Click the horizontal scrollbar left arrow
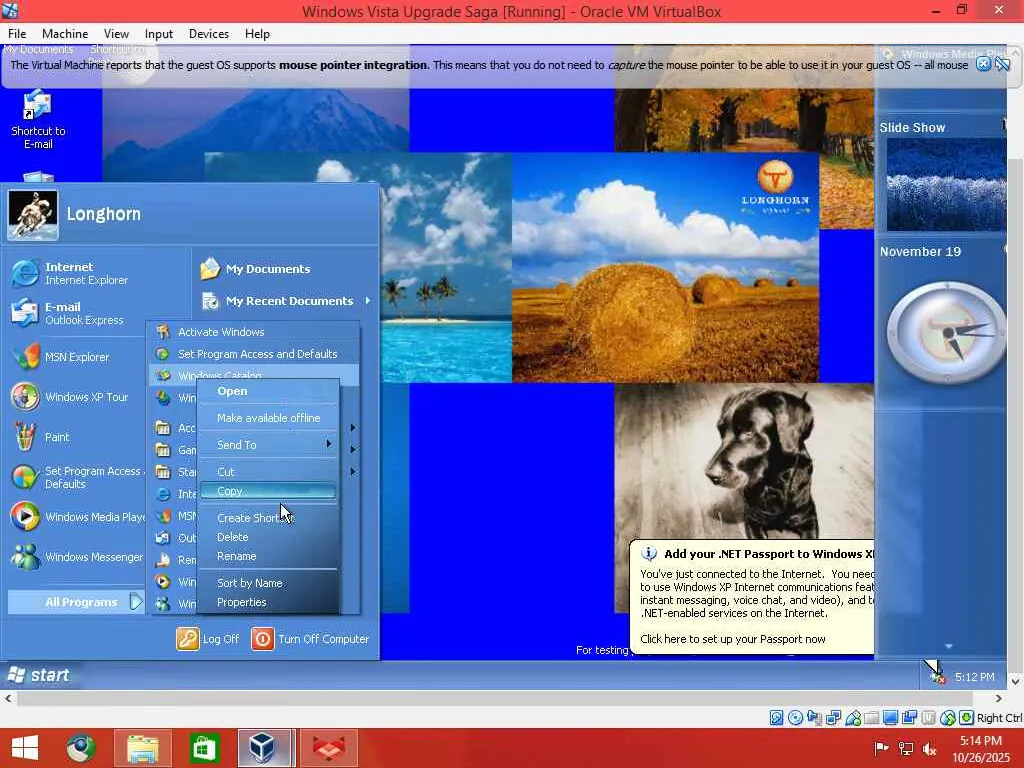 (8, 699)
